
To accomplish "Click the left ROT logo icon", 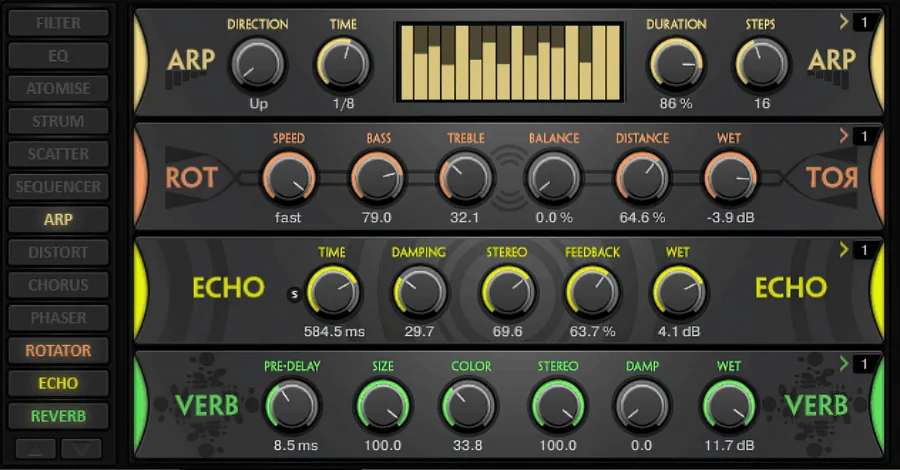I will coord(191,178).
